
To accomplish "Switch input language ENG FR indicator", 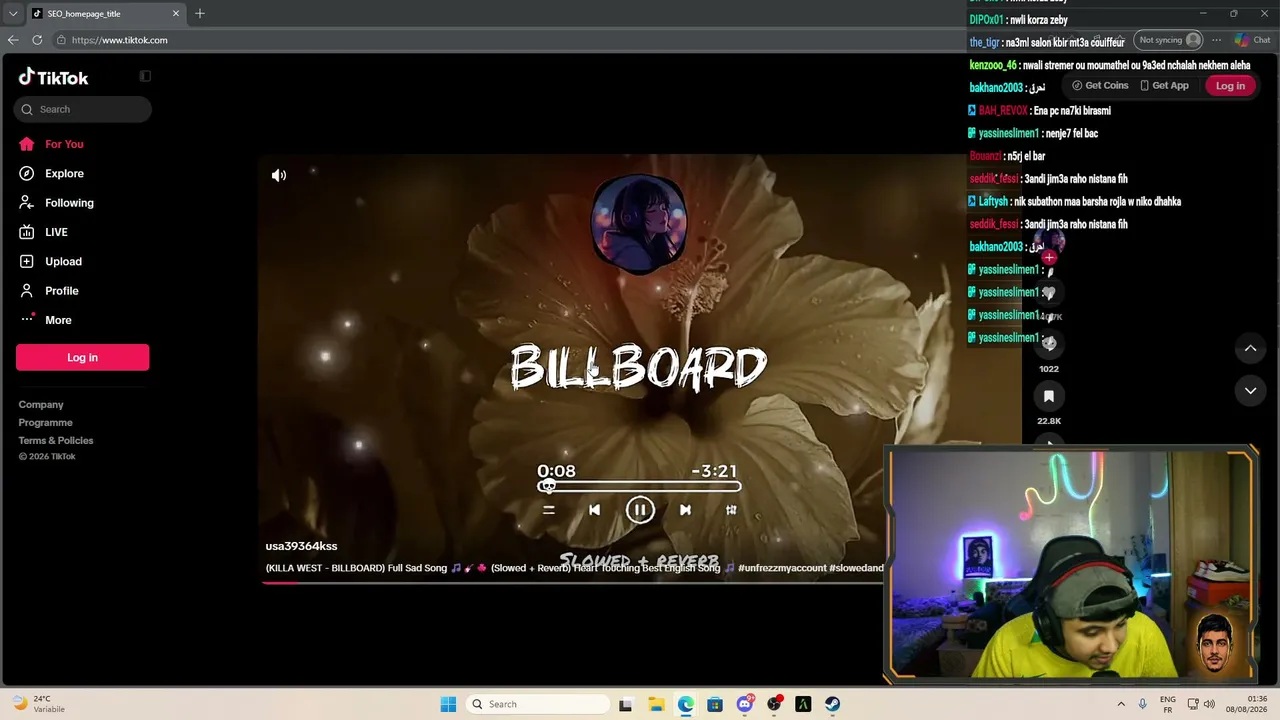I will (1167, 704).
